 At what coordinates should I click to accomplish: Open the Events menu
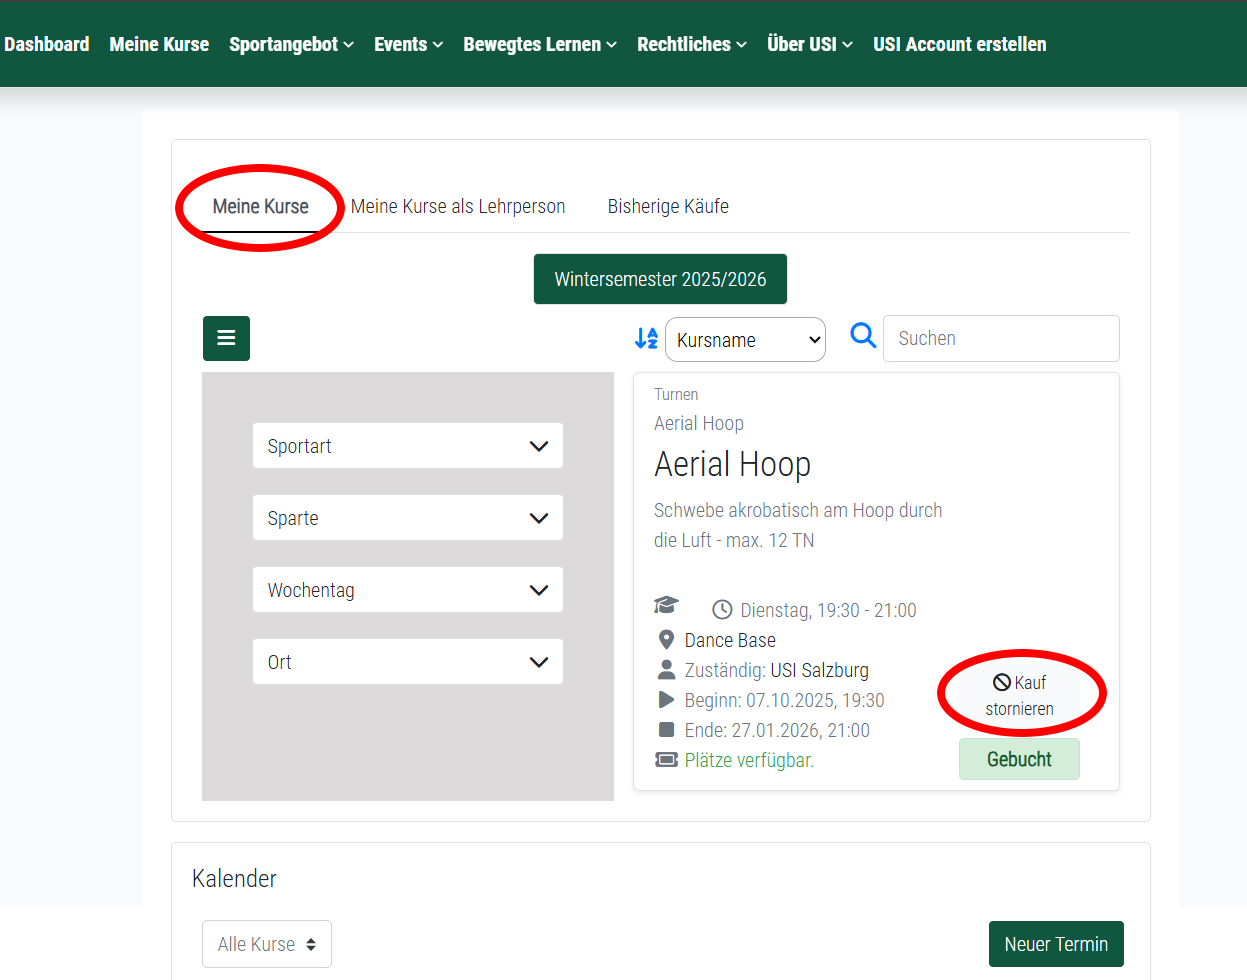pos(408,44)
